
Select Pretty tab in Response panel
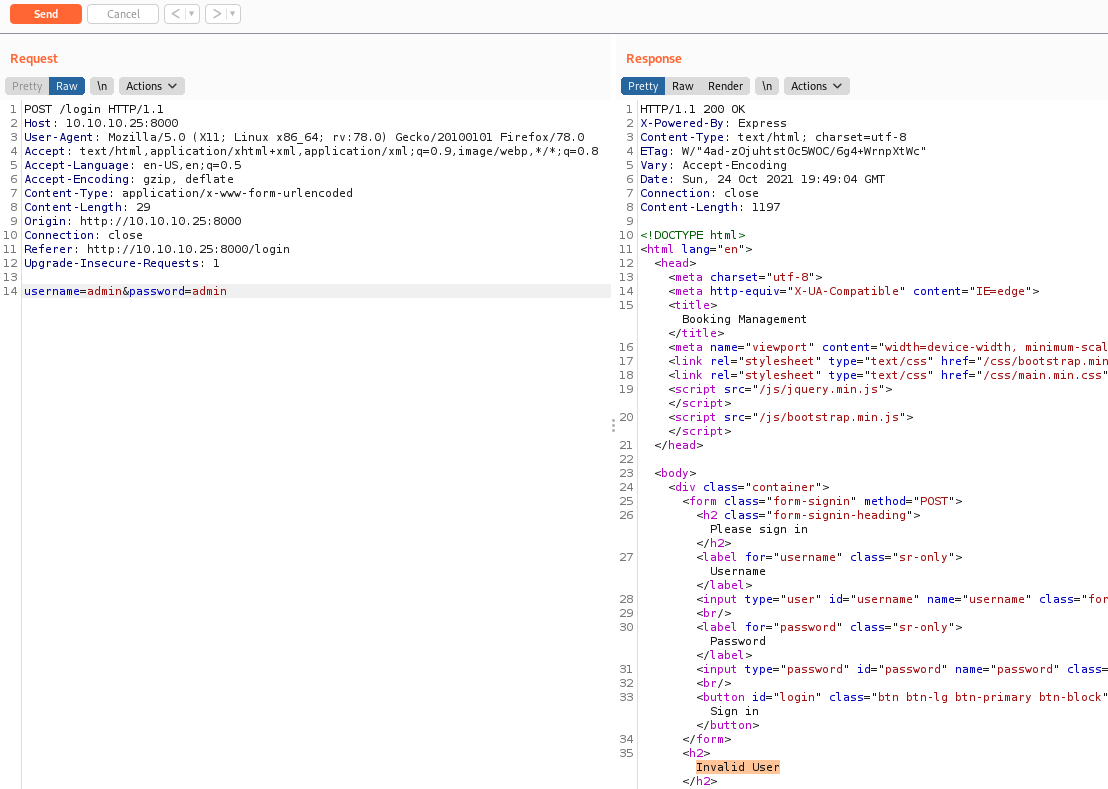coord(643,86)
